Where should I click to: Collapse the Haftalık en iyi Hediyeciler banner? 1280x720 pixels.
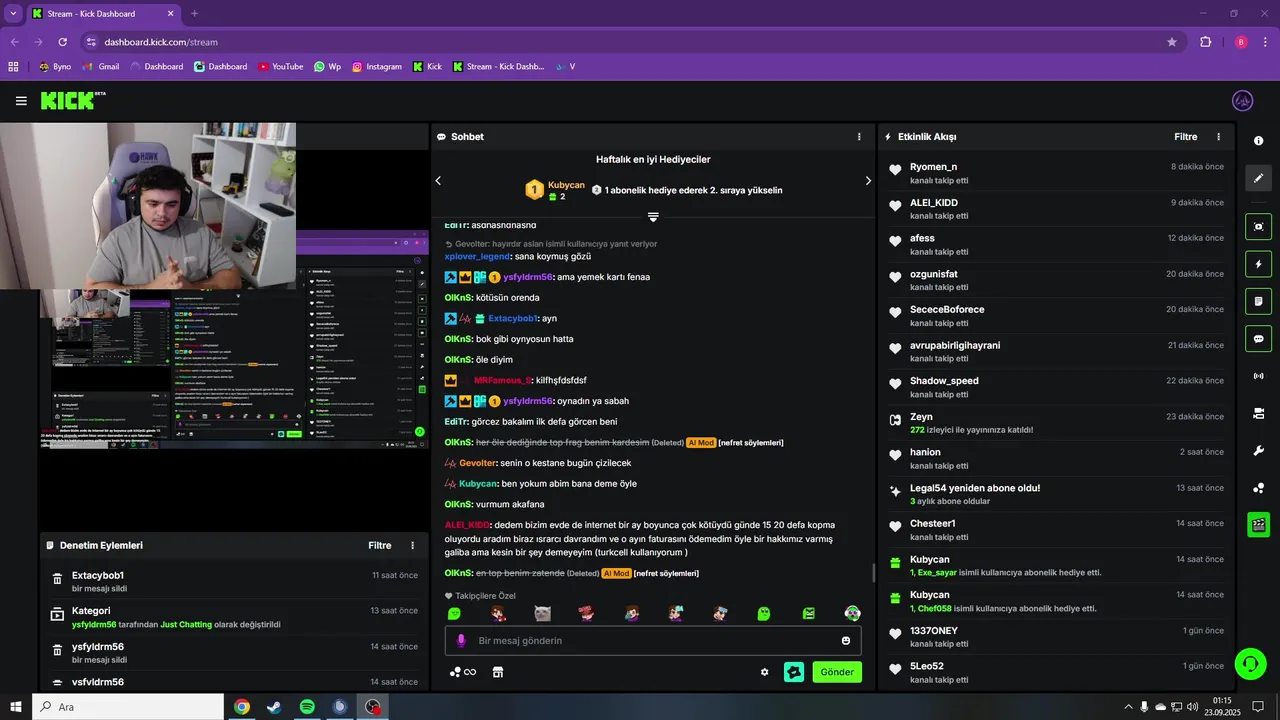pyautogui.click(x=653, y=217)
